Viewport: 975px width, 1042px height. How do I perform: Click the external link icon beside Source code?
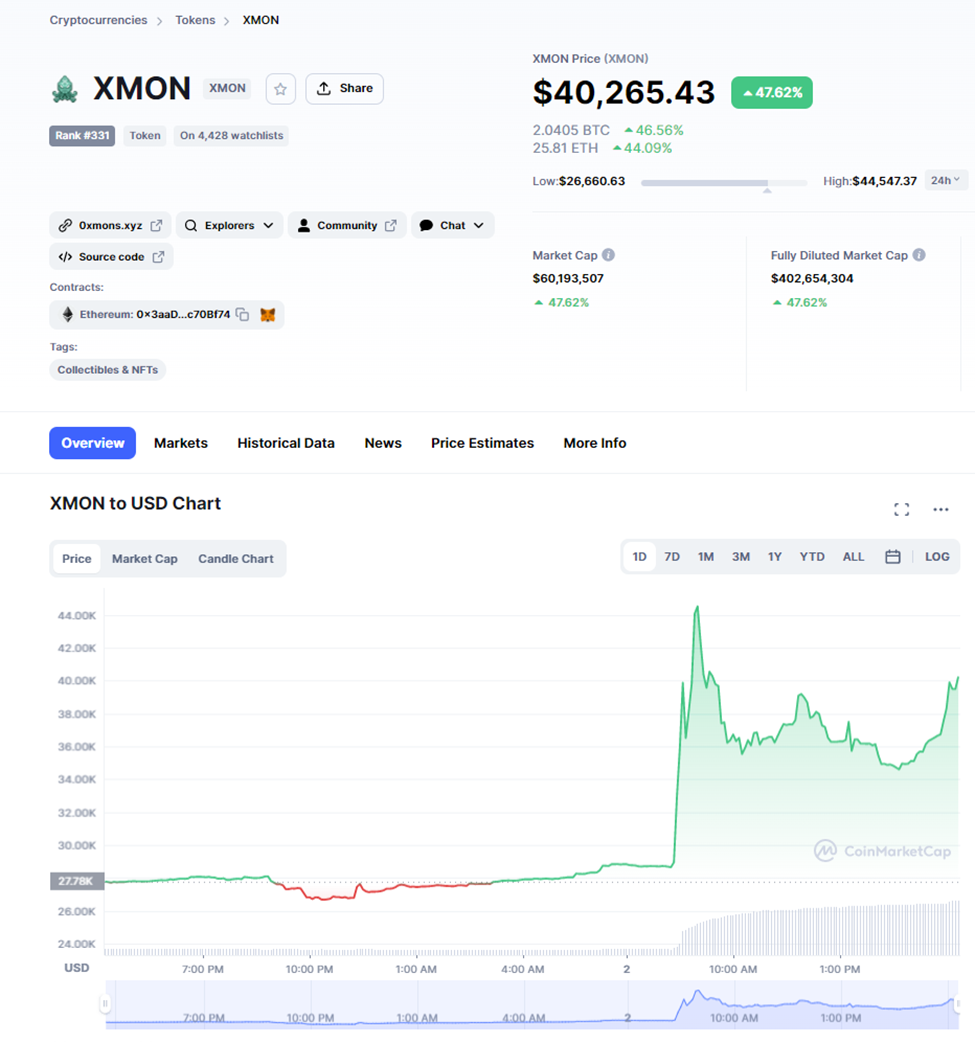158,257
